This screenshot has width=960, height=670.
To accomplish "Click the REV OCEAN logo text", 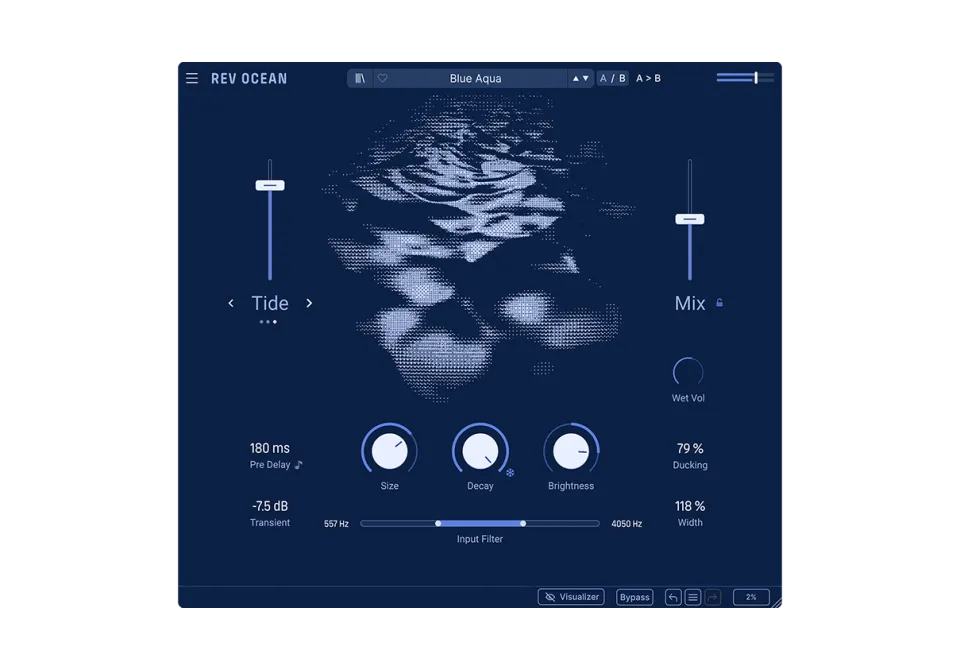I will coord(249,78).
